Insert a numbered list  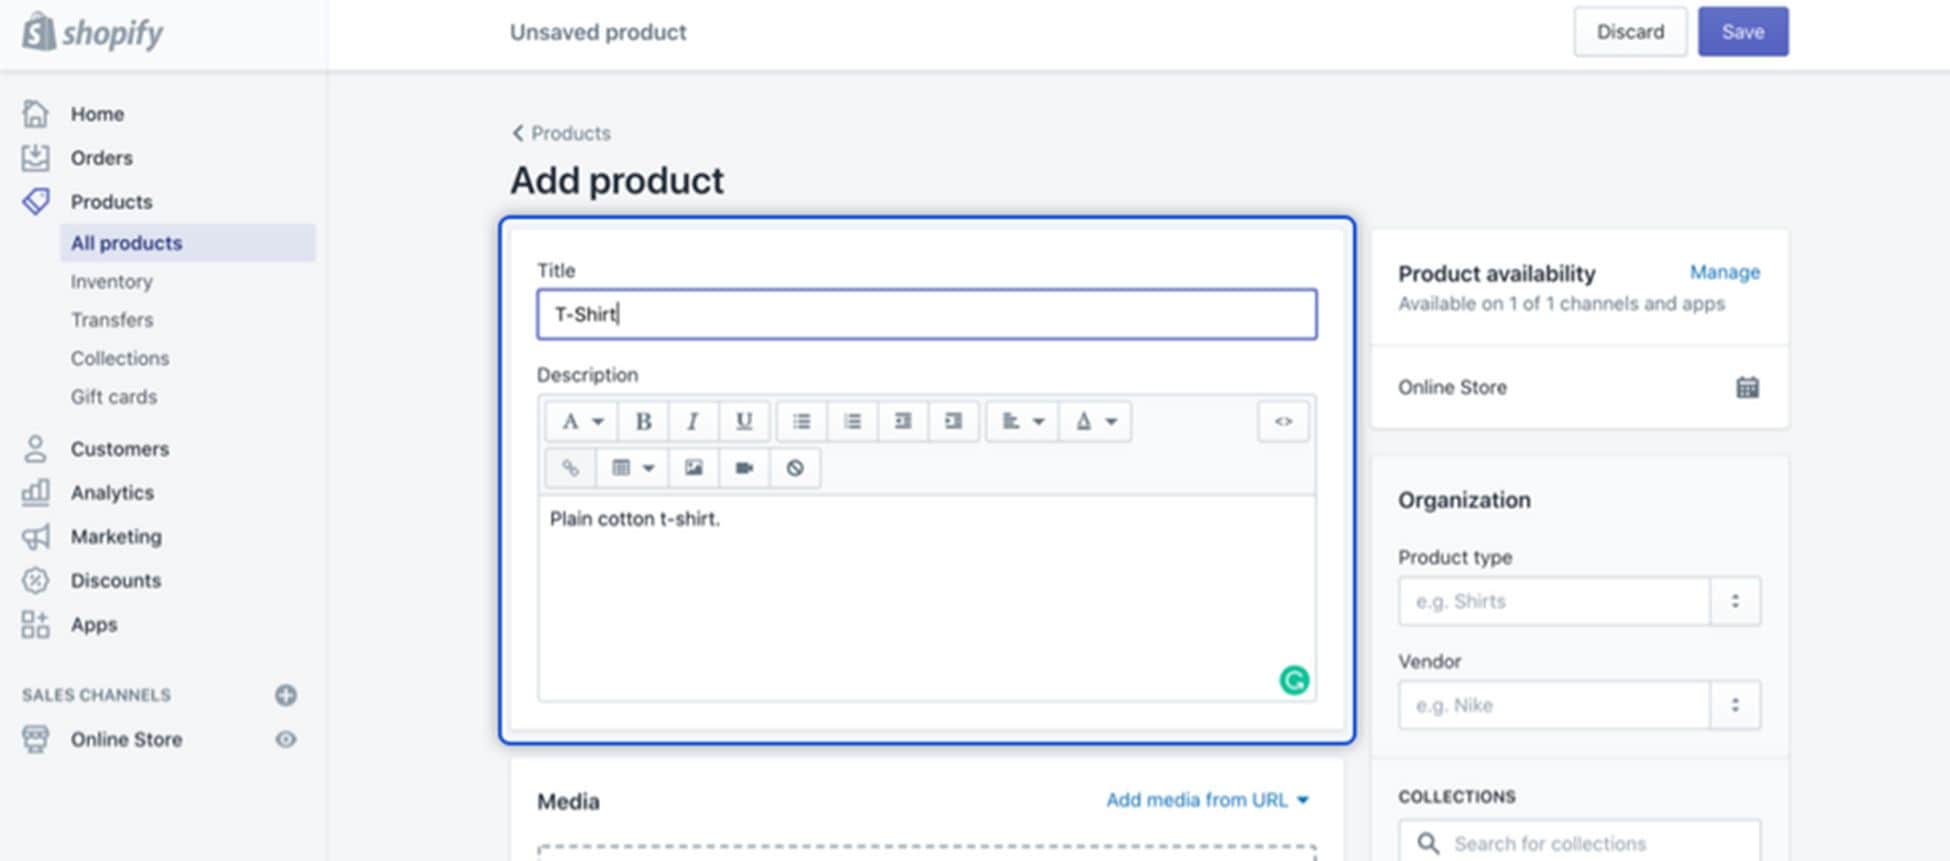[x=852, y=421]
